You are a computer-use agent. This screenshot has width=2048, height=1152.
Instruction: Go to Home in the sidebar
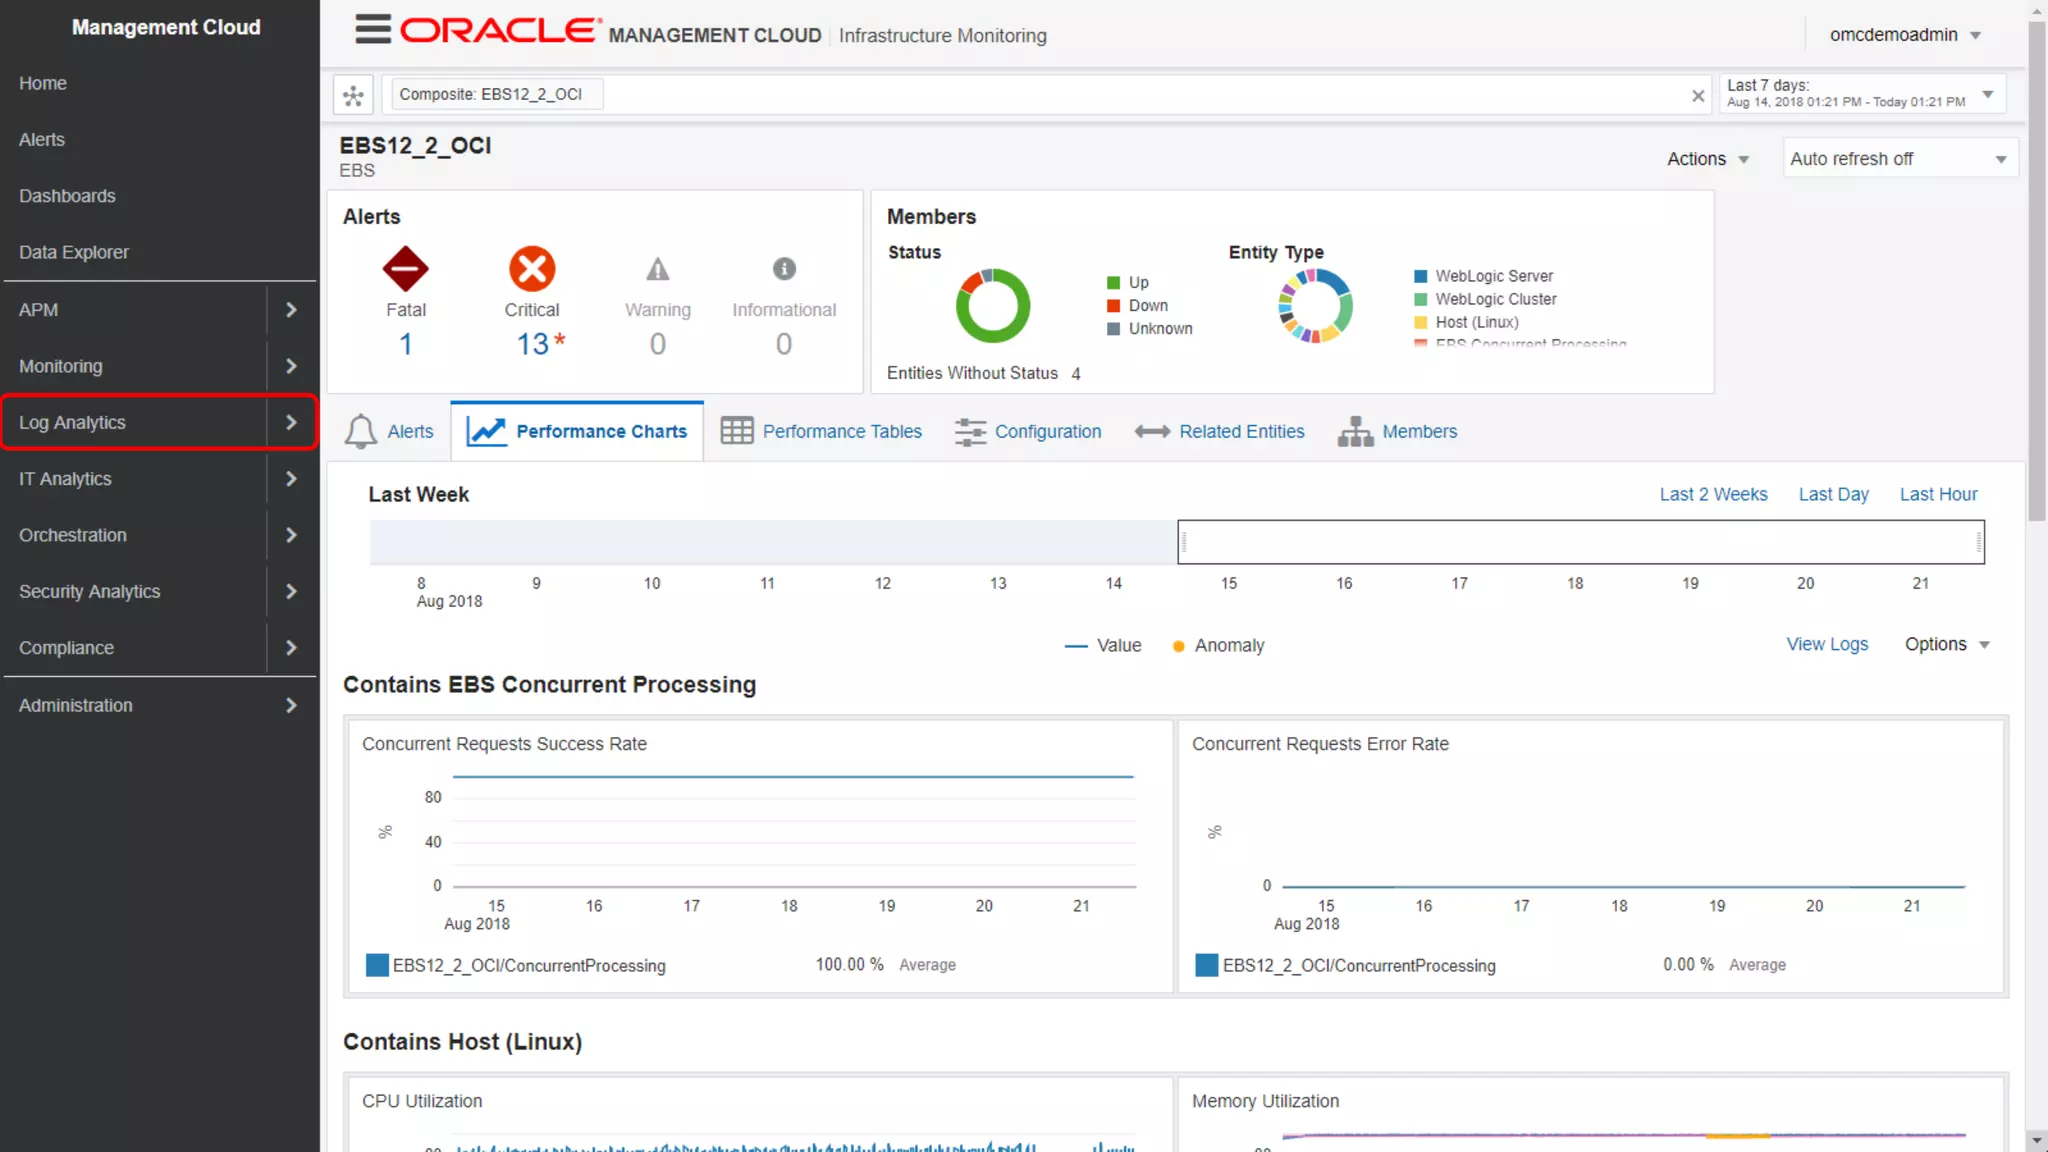coord(43,84)
